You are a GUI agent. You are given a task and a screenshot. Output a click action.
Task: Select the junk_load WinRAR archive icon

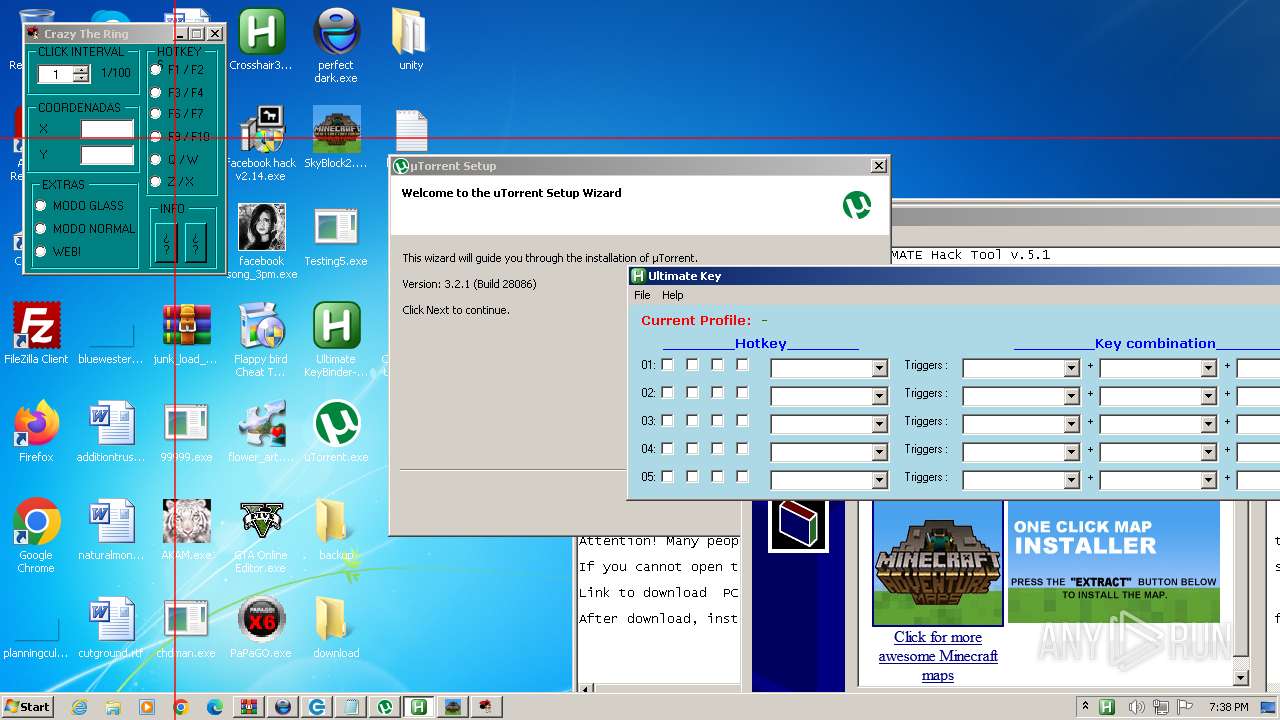(186, 334)
